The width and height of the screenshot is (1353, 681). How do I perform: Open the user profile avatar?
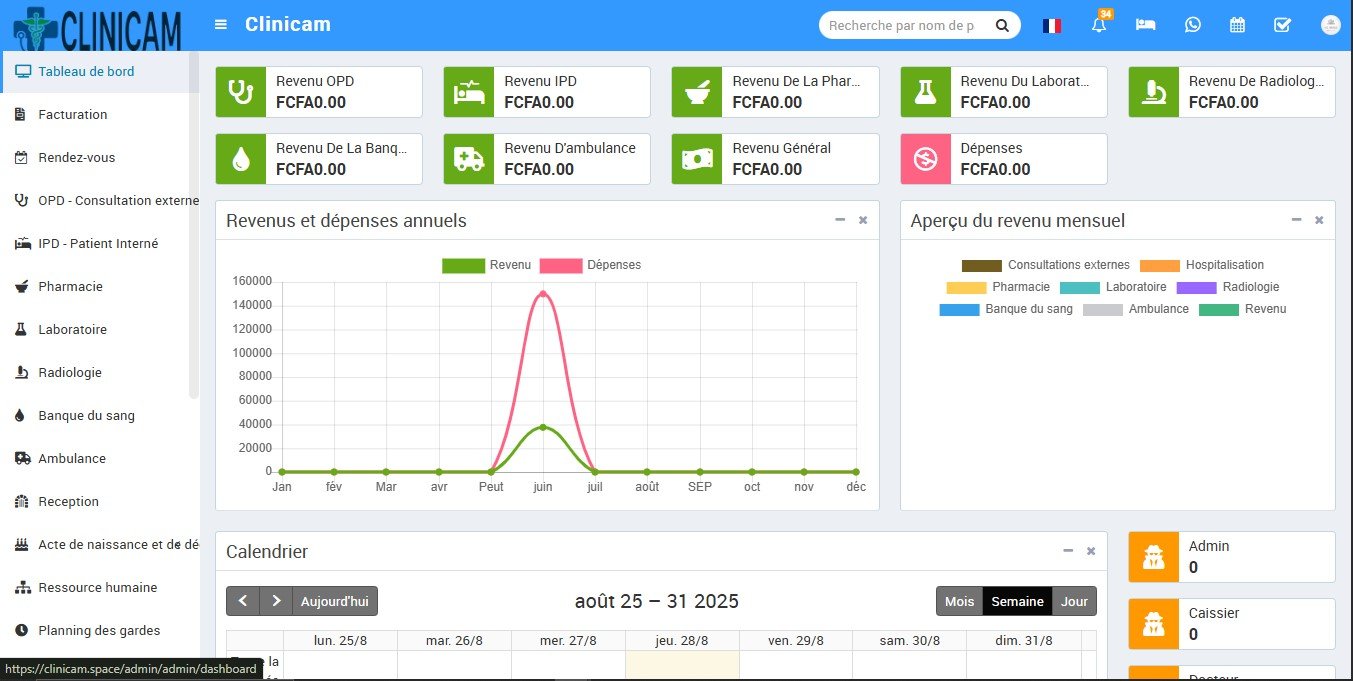click(1329, 26)
